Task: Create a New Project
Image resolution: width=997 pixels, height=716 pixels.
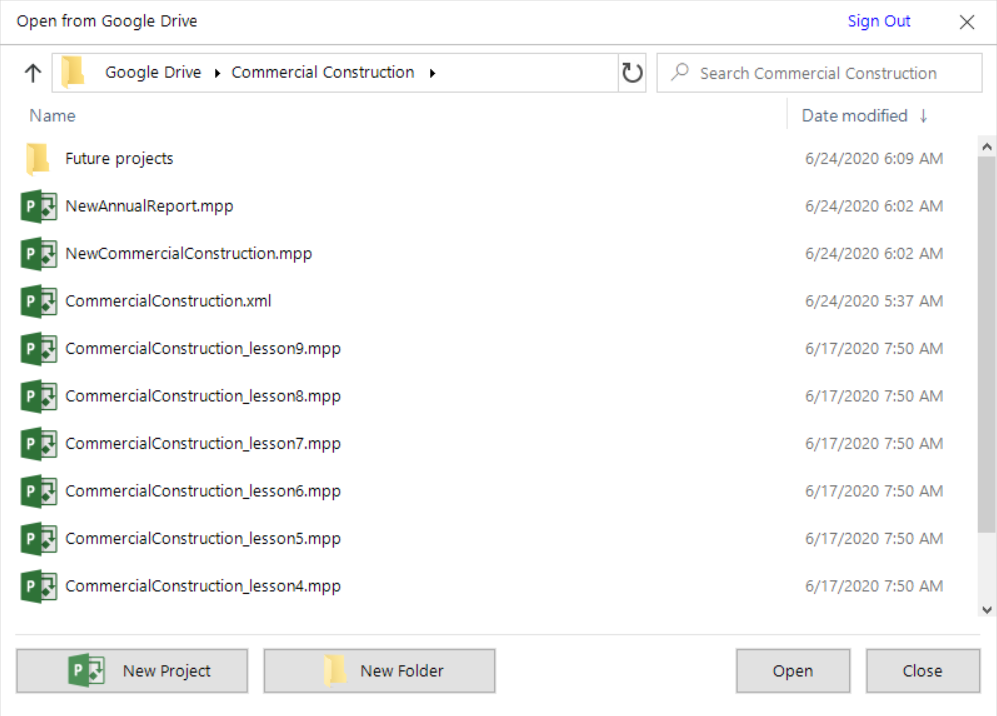Action: pos(132,671)
